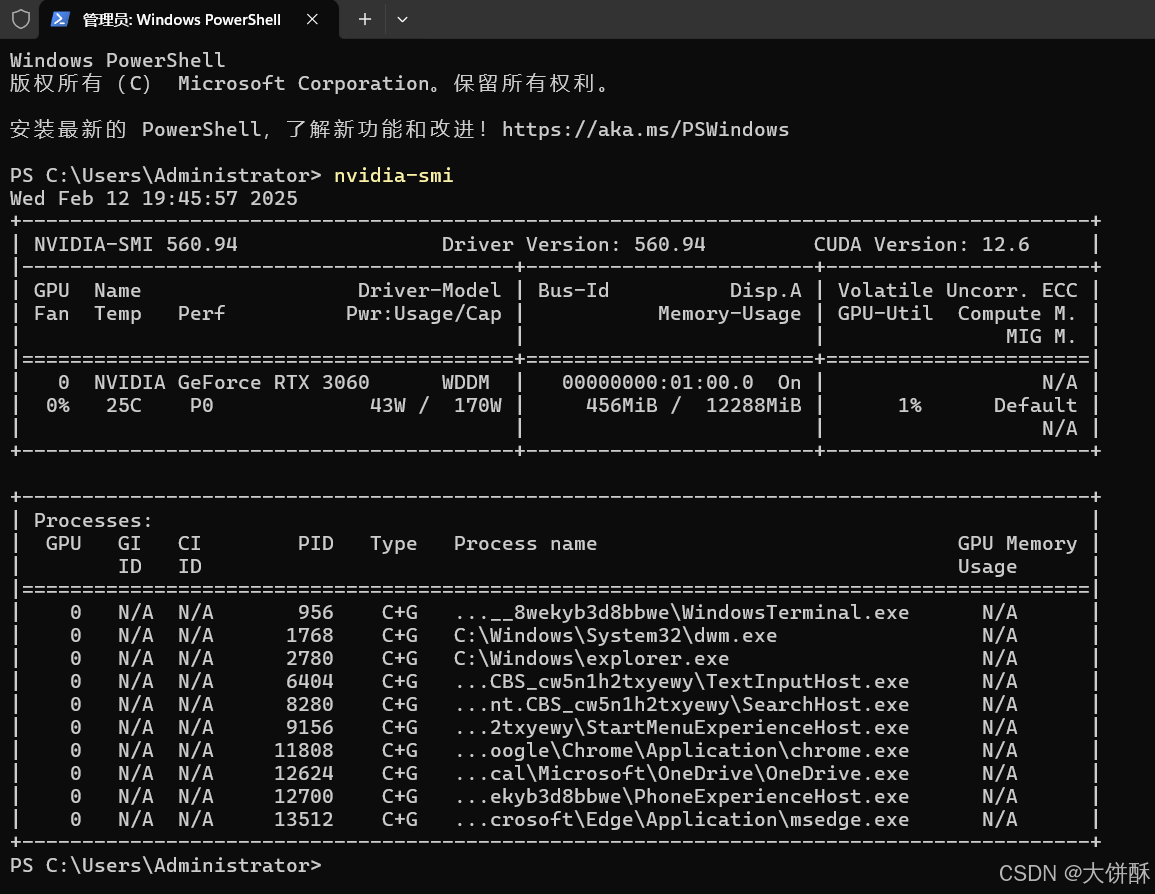Click the NVIDIA GeForce RTX 3060 name

[x=231, y=382]
